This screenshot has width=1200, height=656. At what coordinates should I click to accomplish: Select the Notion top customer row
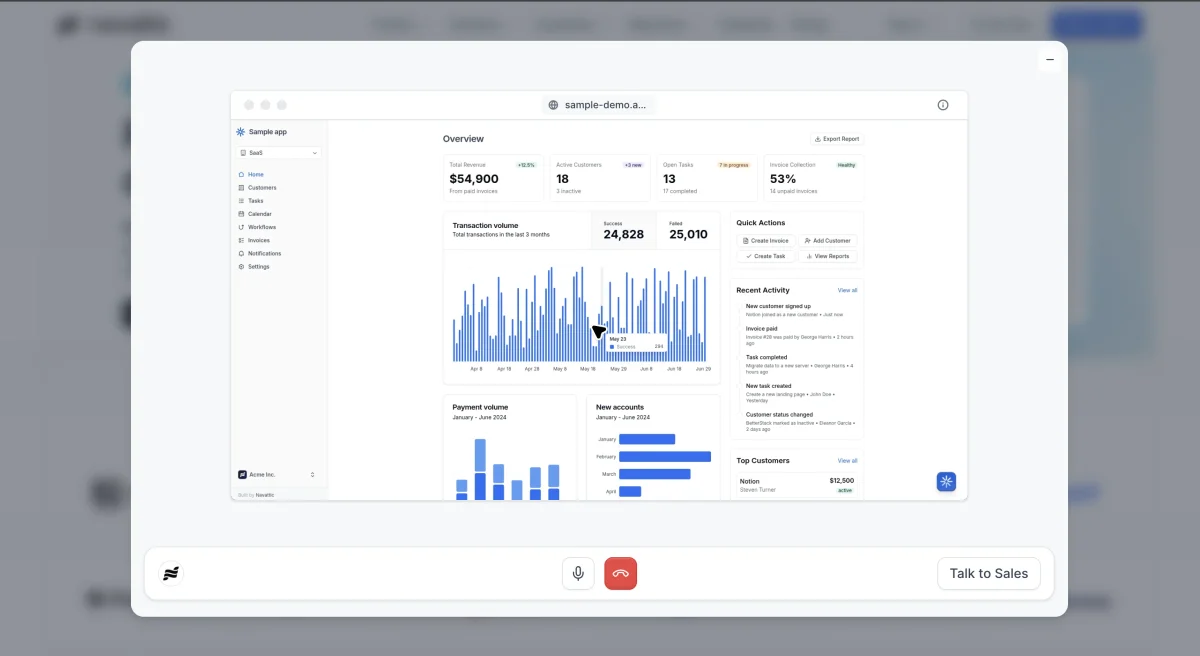point(797,485)
